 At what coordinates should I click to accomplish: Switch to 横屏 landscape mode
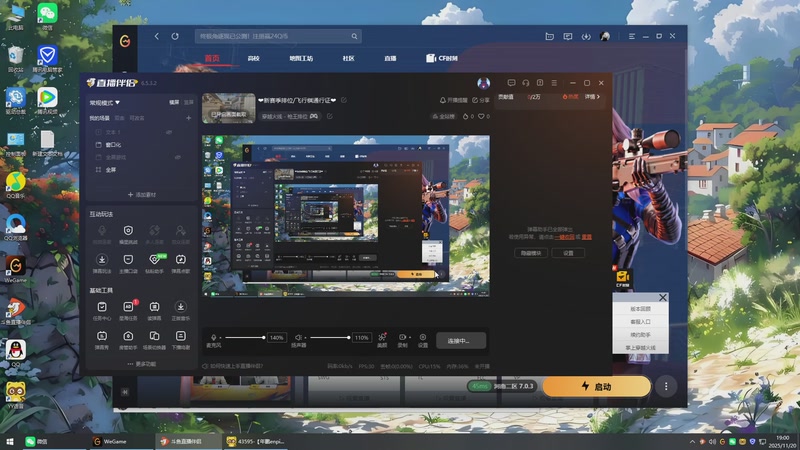click(174, 103)
